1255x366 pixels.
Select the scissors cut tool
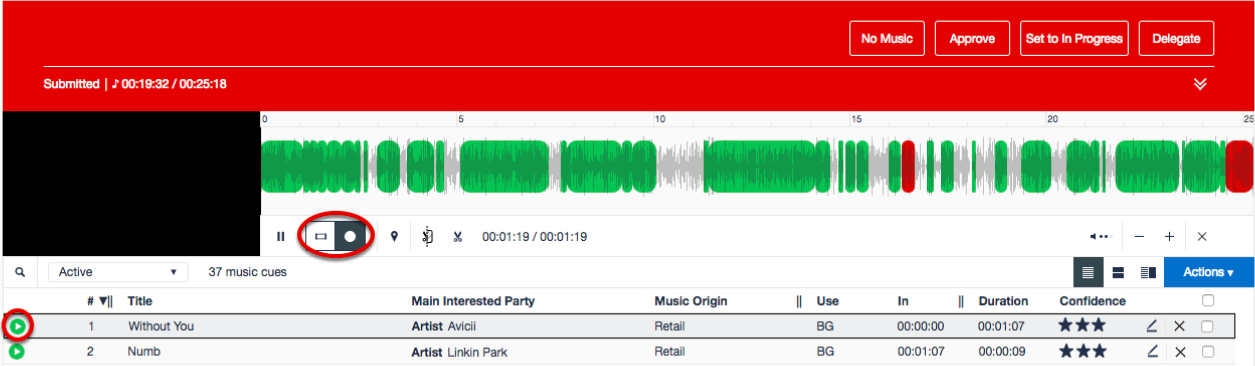(457, 237)
